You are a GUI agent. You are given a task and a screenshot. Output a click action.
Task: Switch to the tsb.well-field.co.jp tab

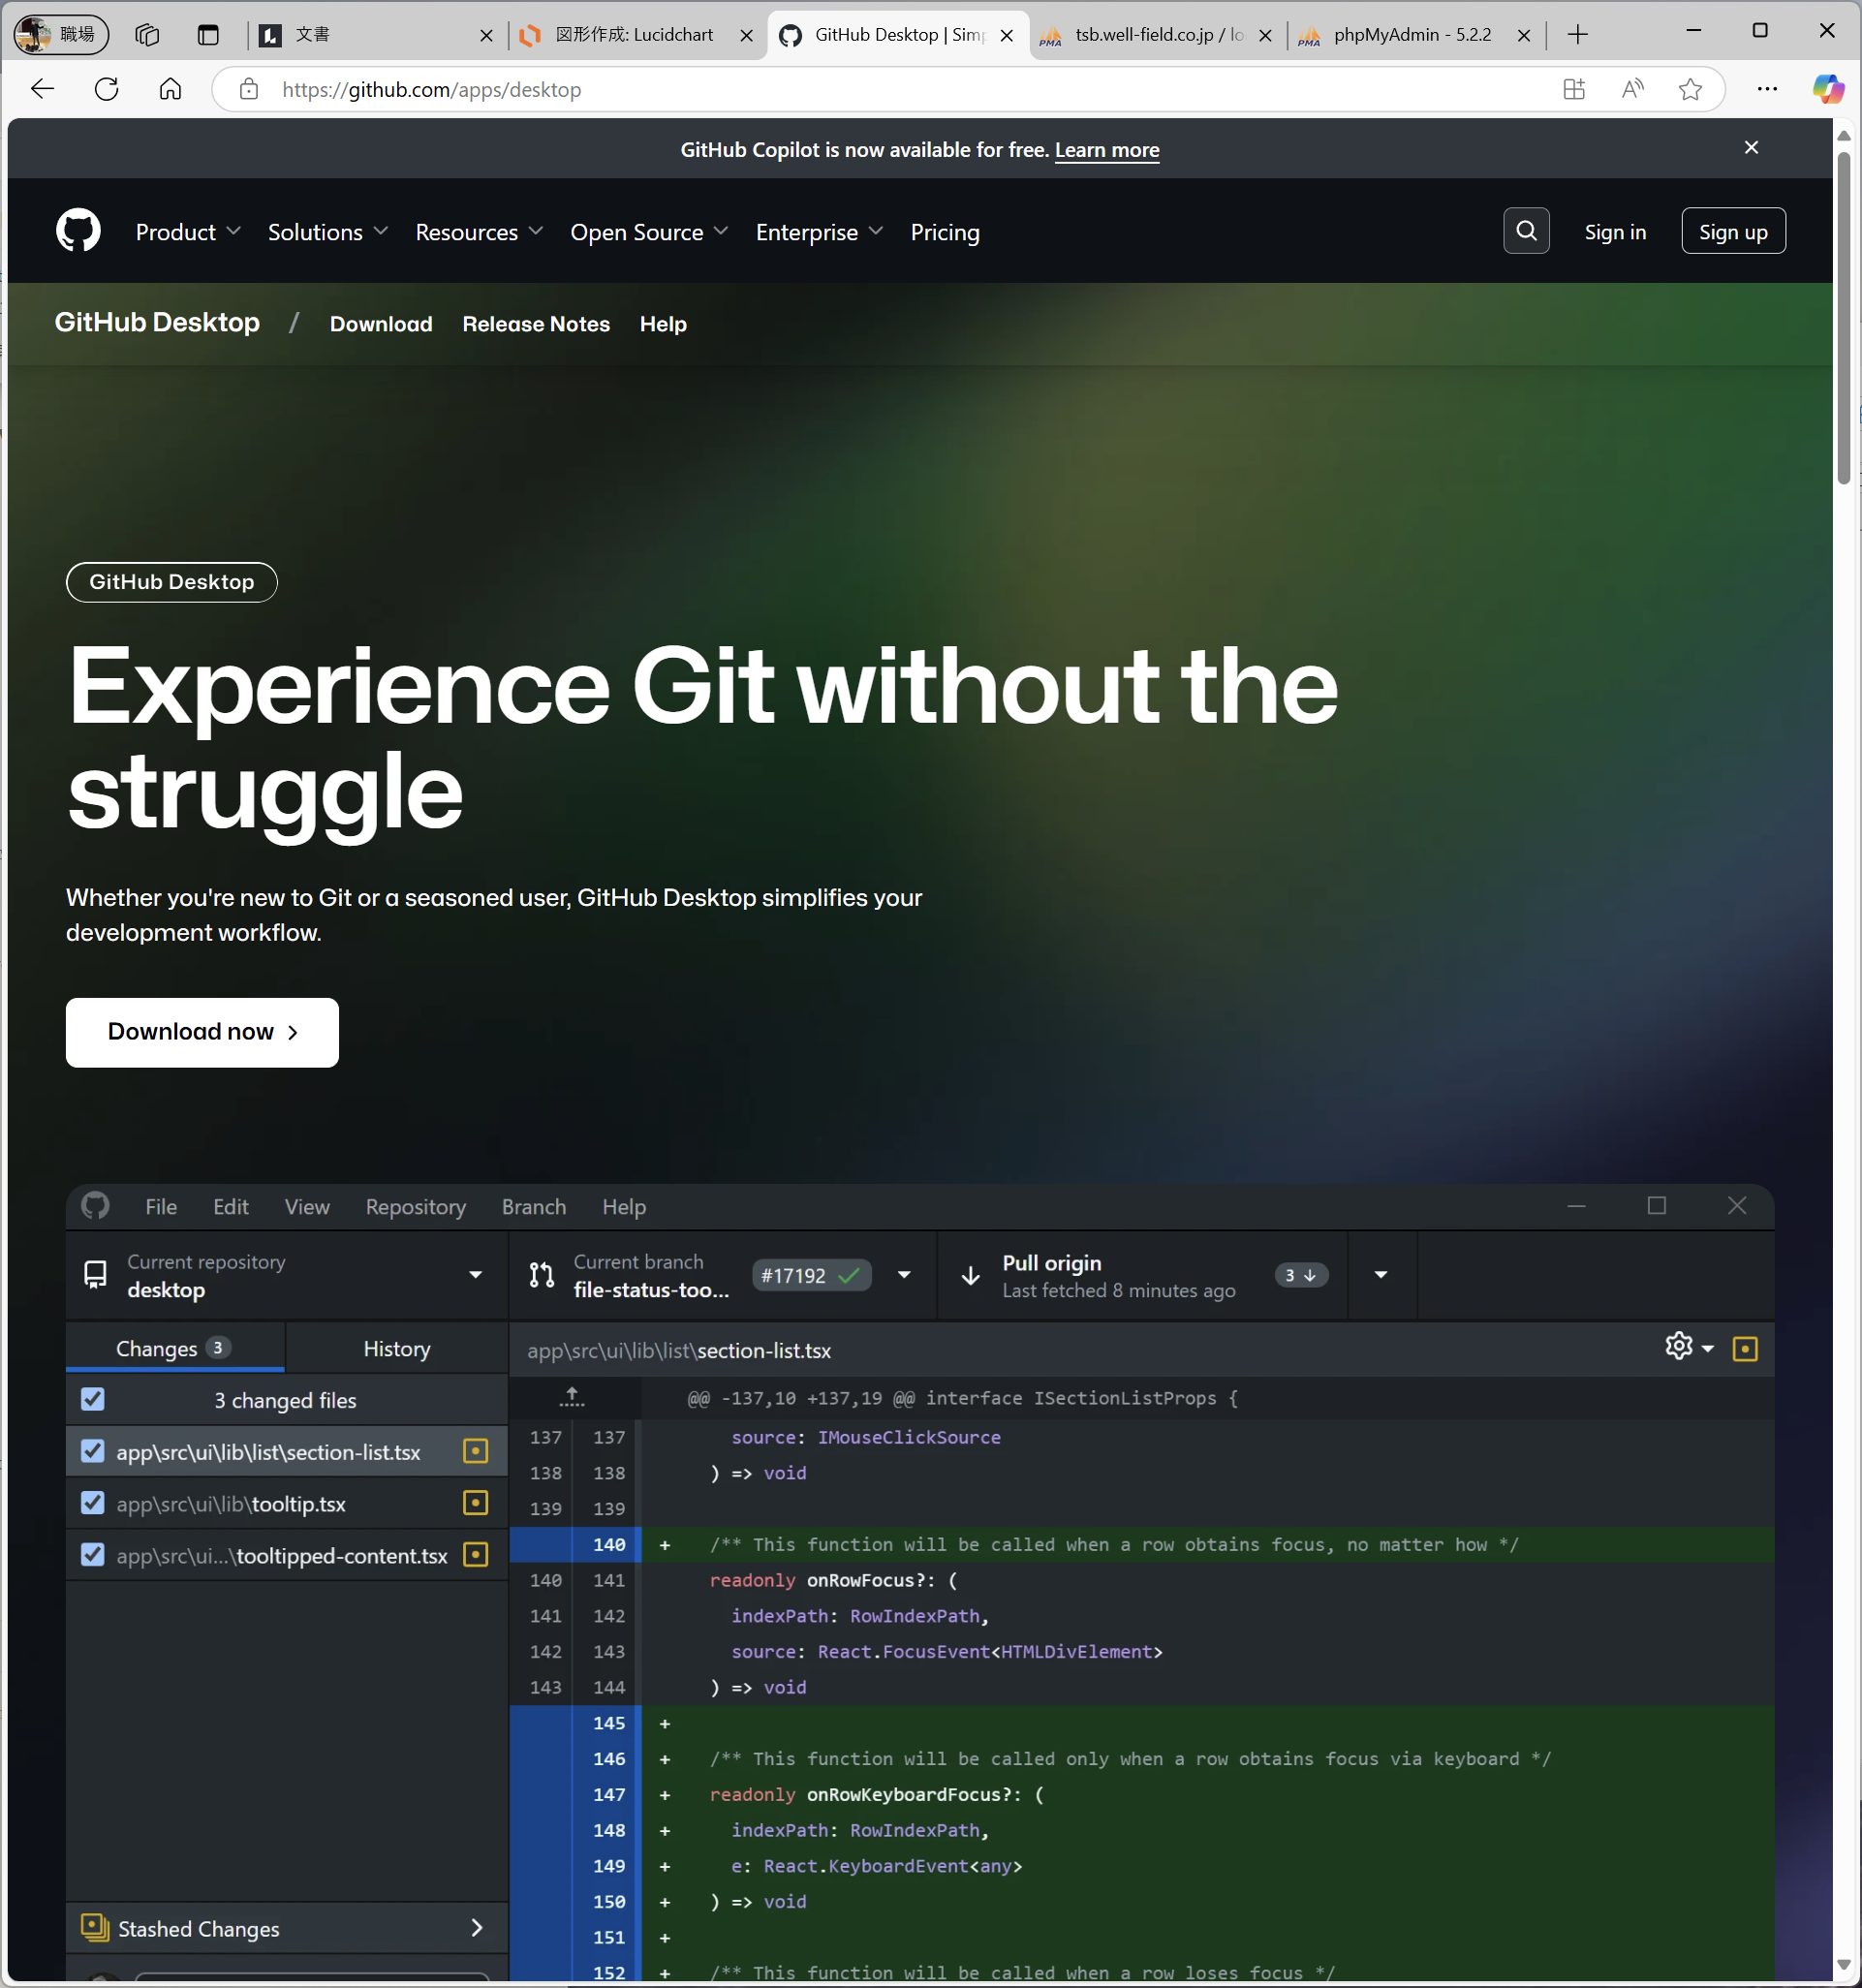1158,35
